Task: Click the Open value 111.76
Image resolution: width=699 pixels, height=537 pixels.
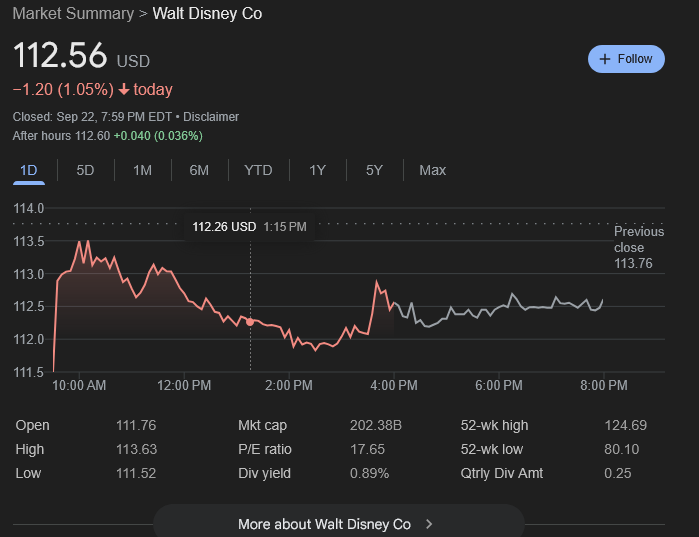Action: pyautogui.click(x=136, y=425)
